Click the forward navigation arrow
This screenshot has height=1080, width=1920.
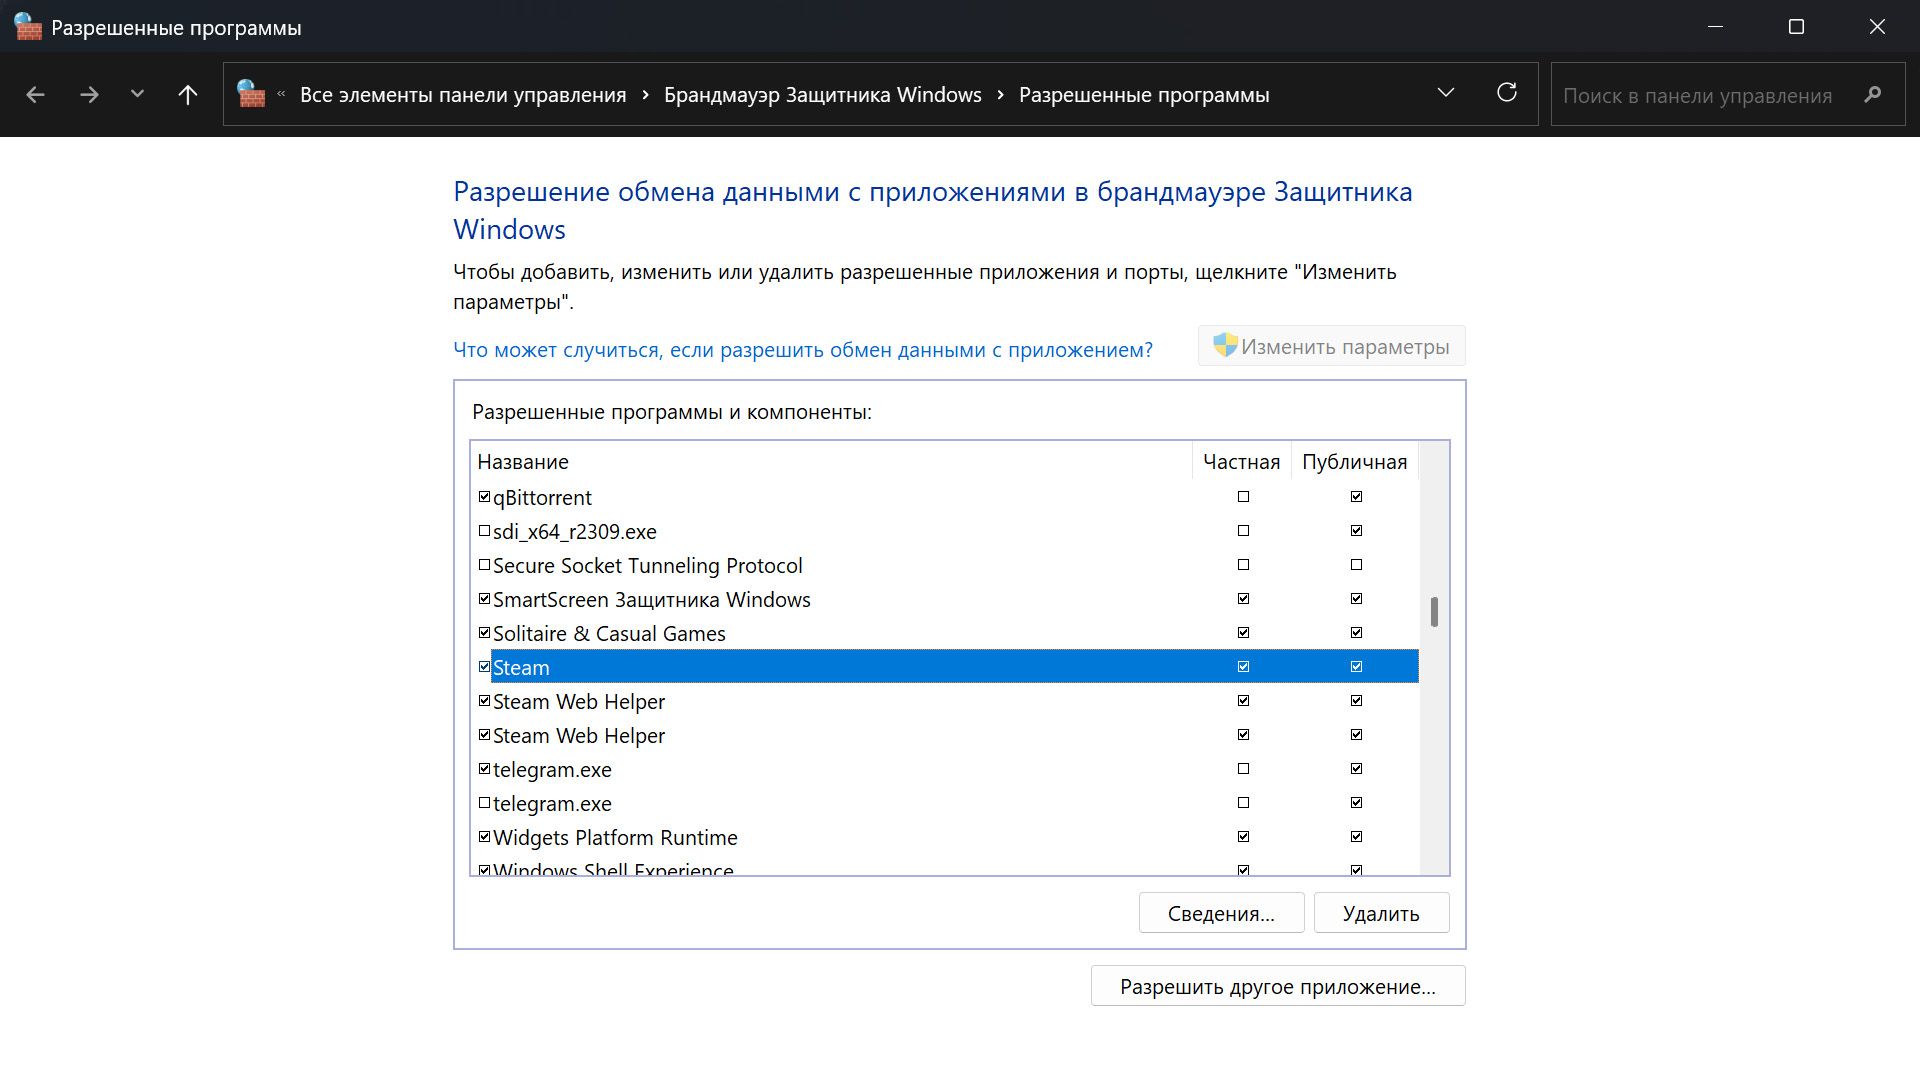click(89, 95)
